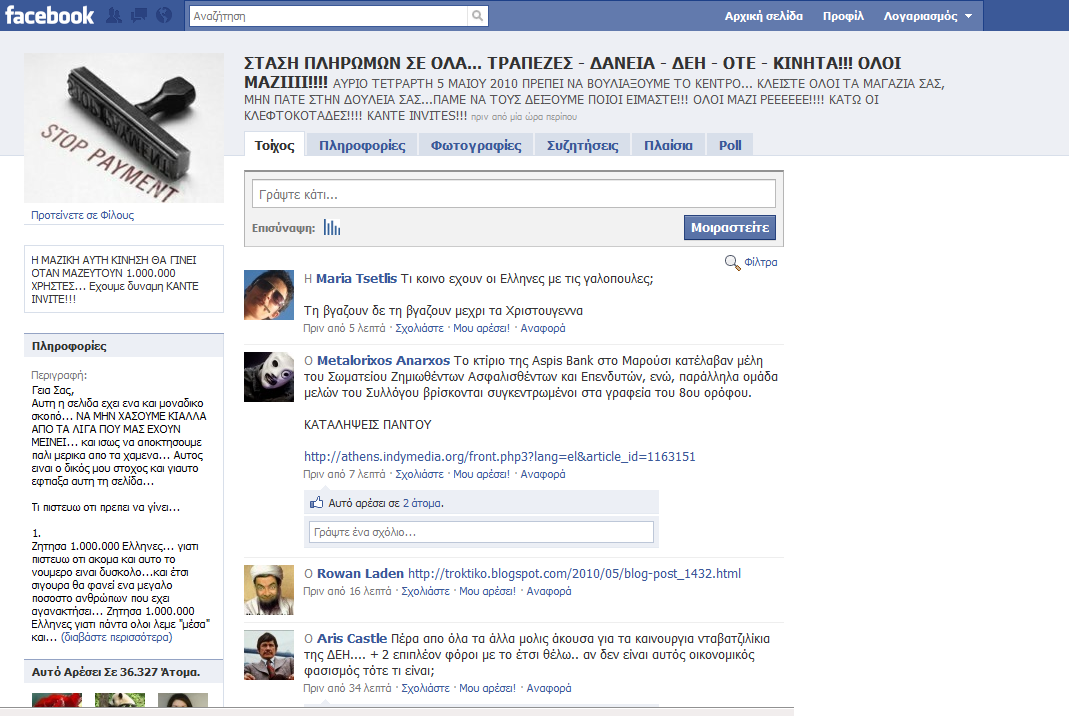Click Αναφορά on Rowan Laden post

click(x=549, y=592)
